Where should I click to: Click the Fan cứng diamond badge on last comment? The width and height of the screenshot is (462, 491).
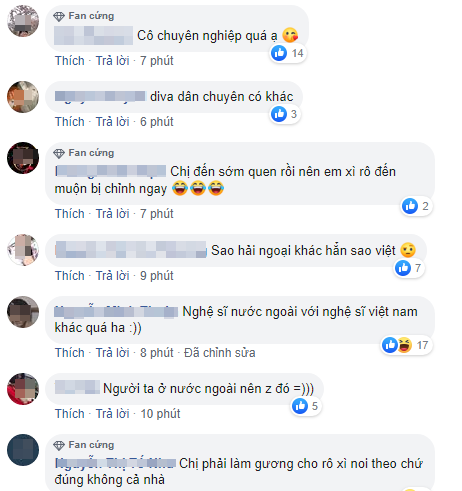click(x=59, y=445)
